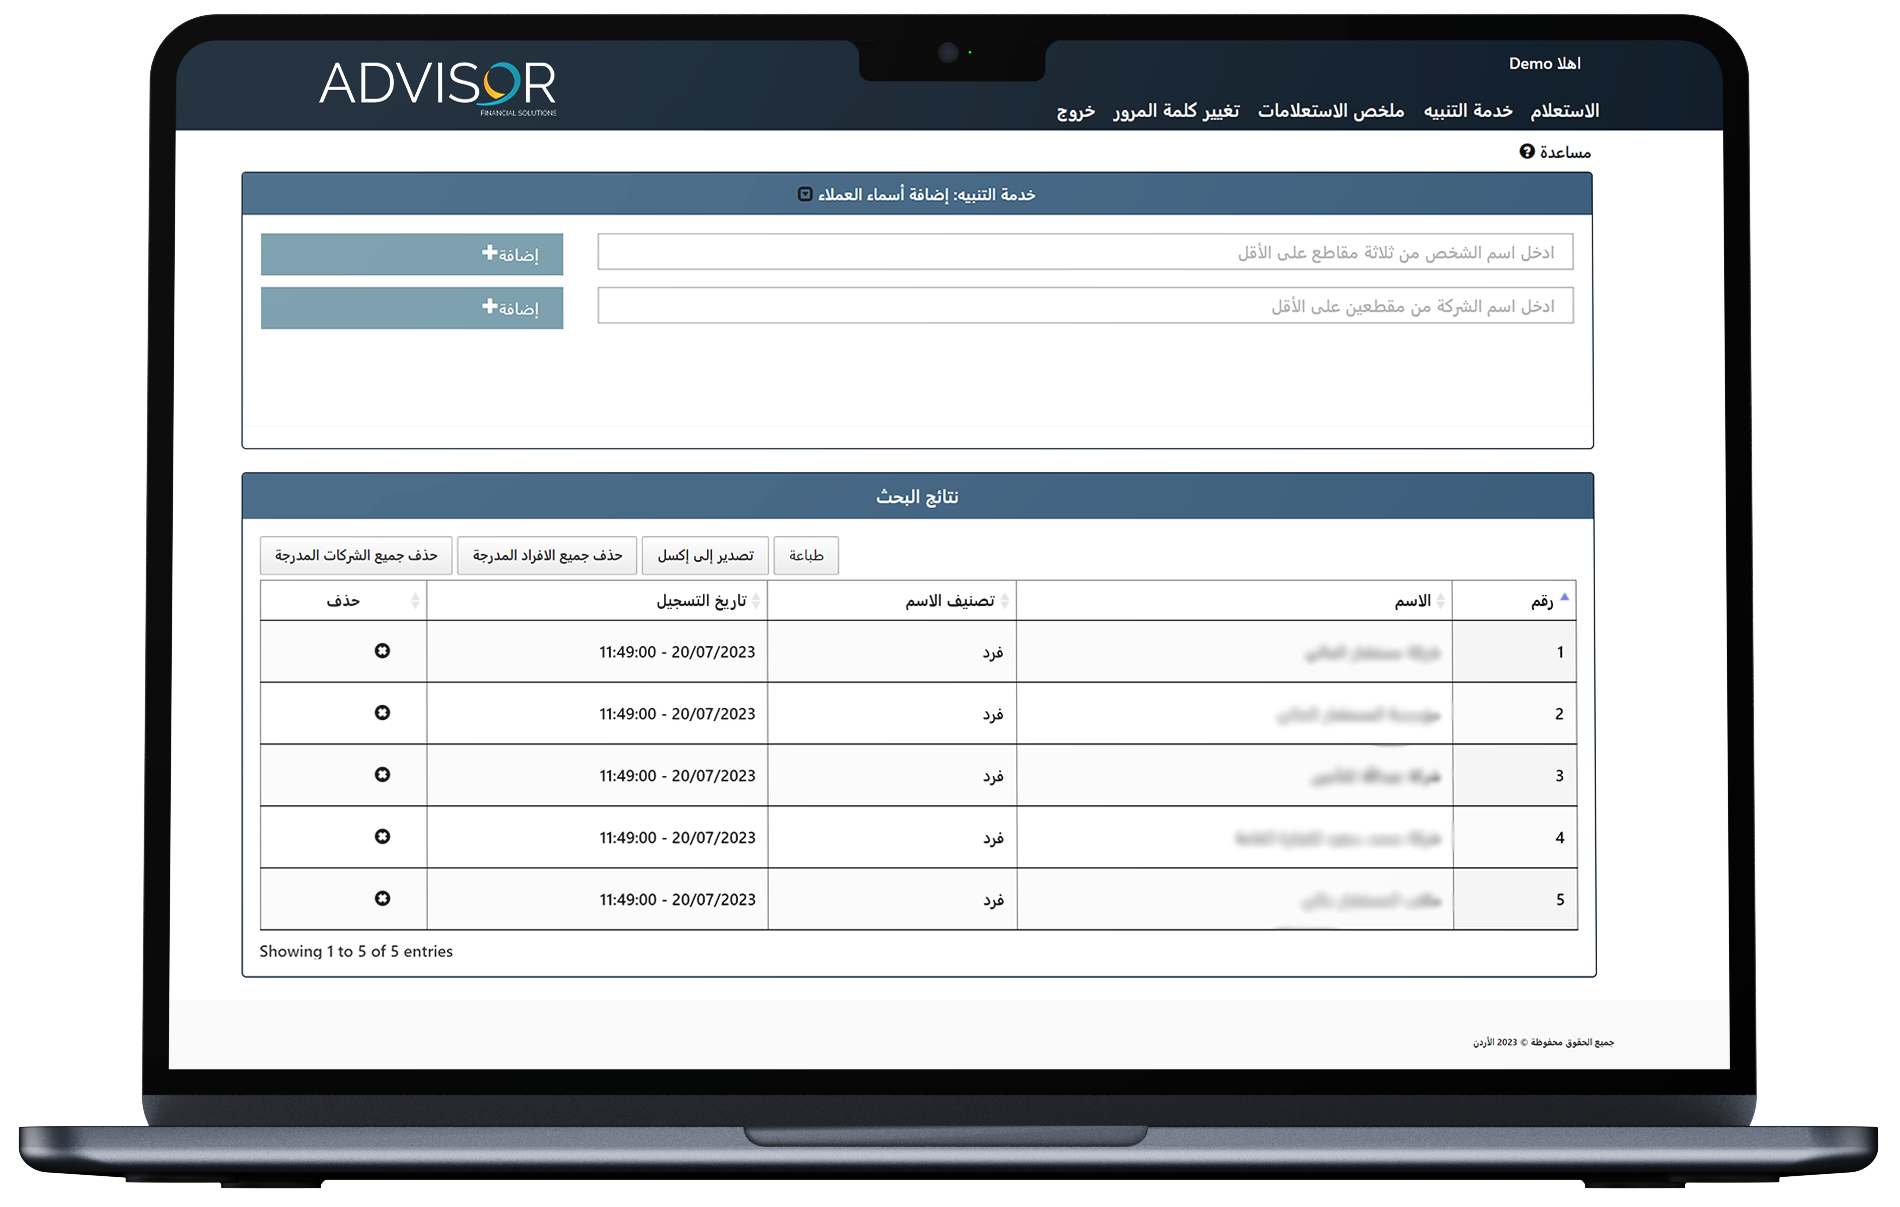Click خروج to log out
Screen dimensions: 1900x1207
1075,111
